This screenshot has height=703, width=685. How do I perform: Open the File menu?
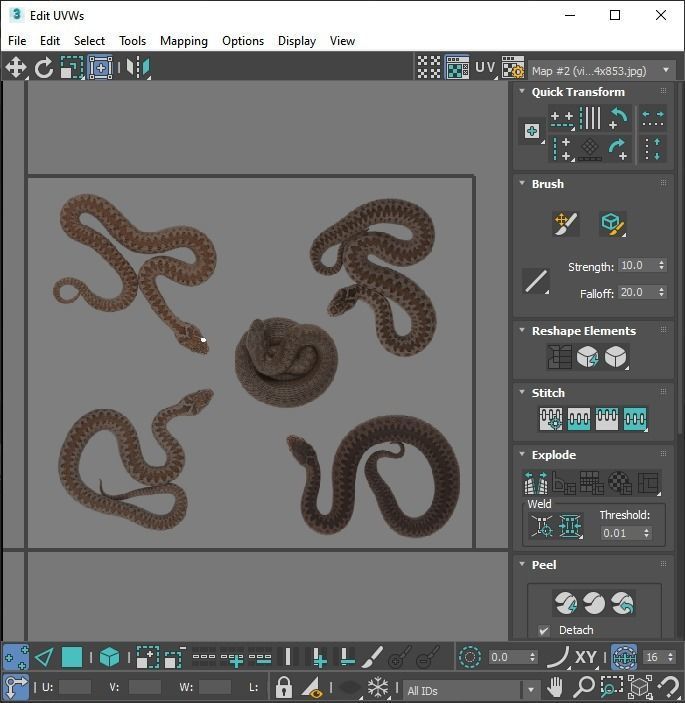pyautogui.click(x=17, y=41)
